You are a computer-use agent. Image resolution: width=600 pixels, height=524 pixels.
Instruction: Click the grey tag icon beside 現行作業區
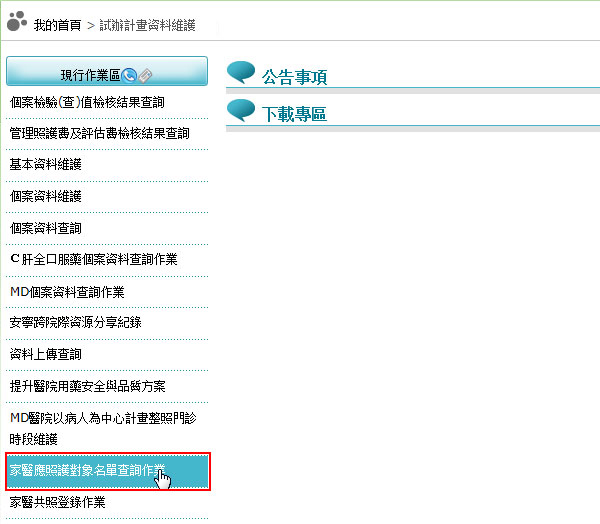coord(145,75)
